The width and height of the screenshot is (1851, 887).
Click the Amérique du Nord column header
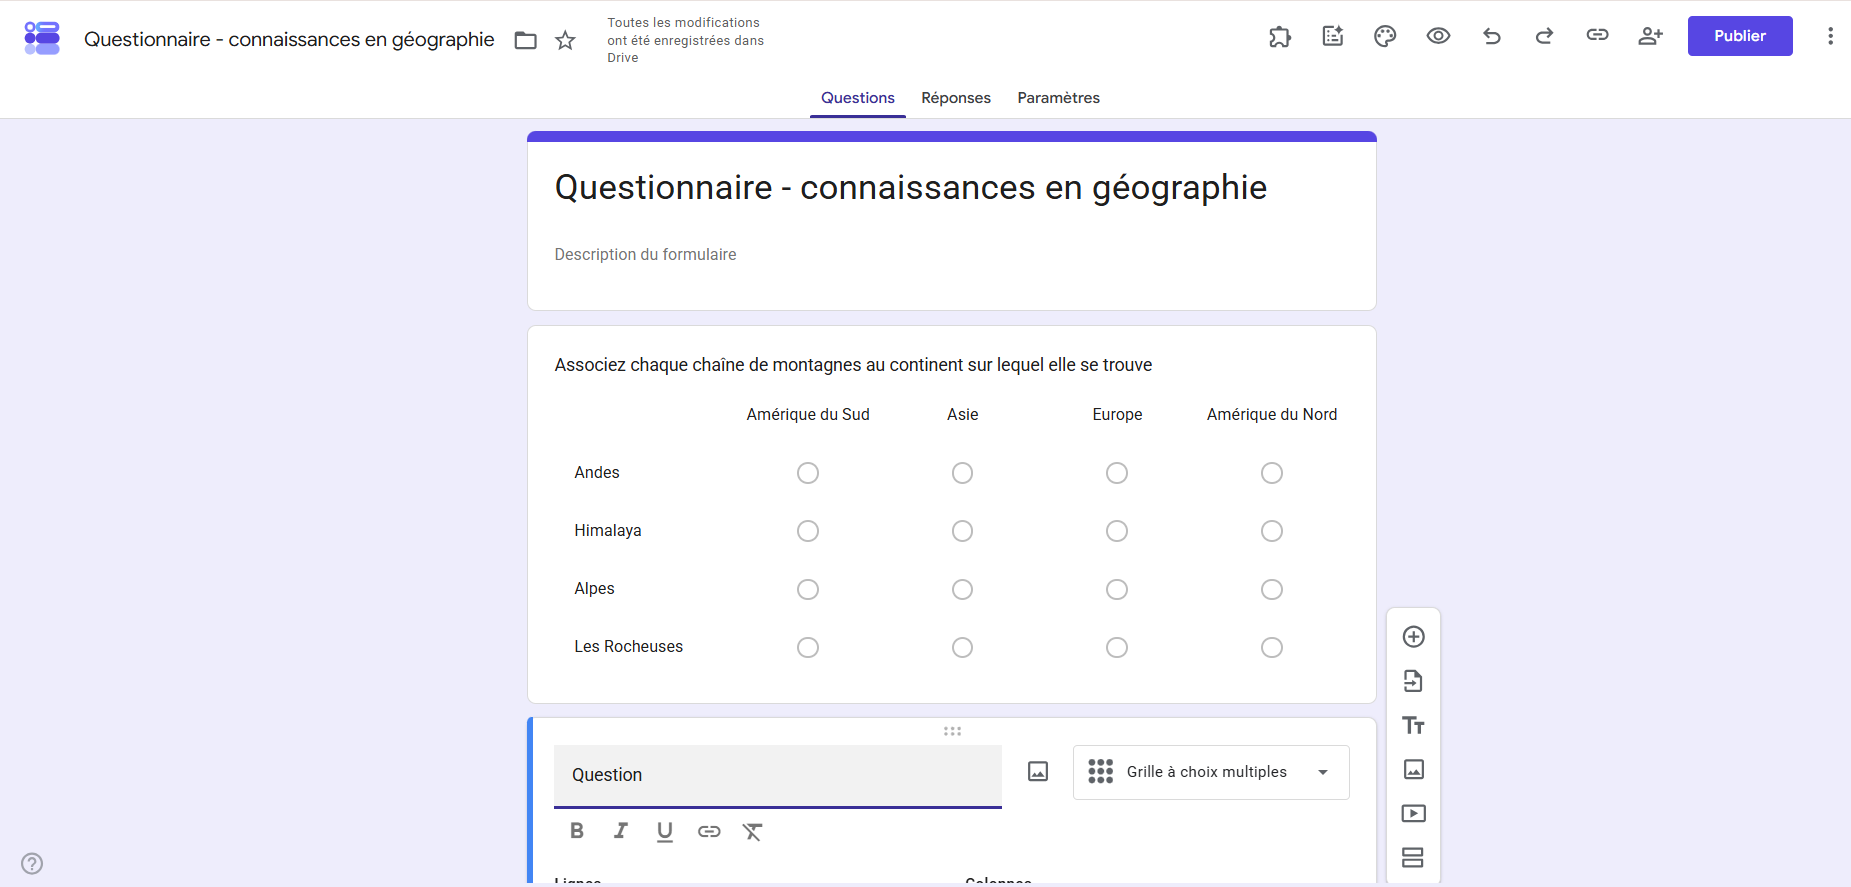pyautogui.click(x=1272, y=415)
